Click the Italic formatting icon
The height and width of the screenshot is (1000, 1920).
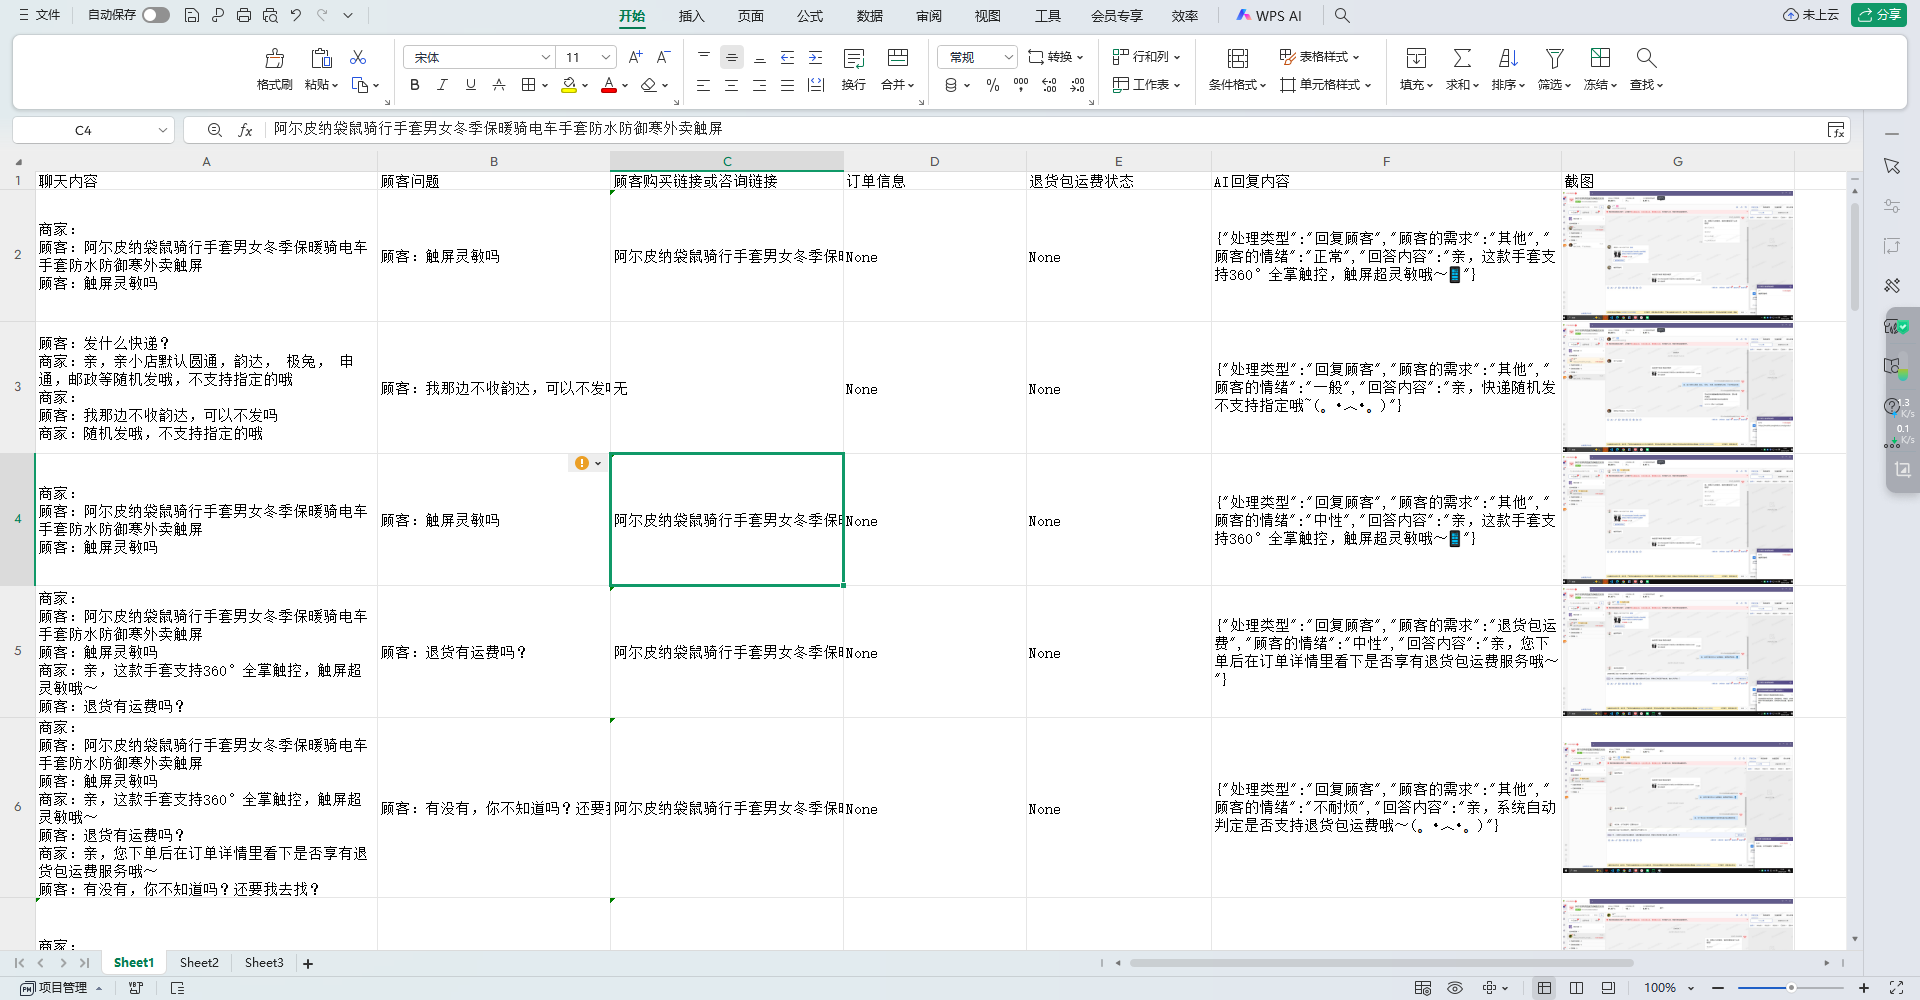pyautogui.click(x=442, y=85)
